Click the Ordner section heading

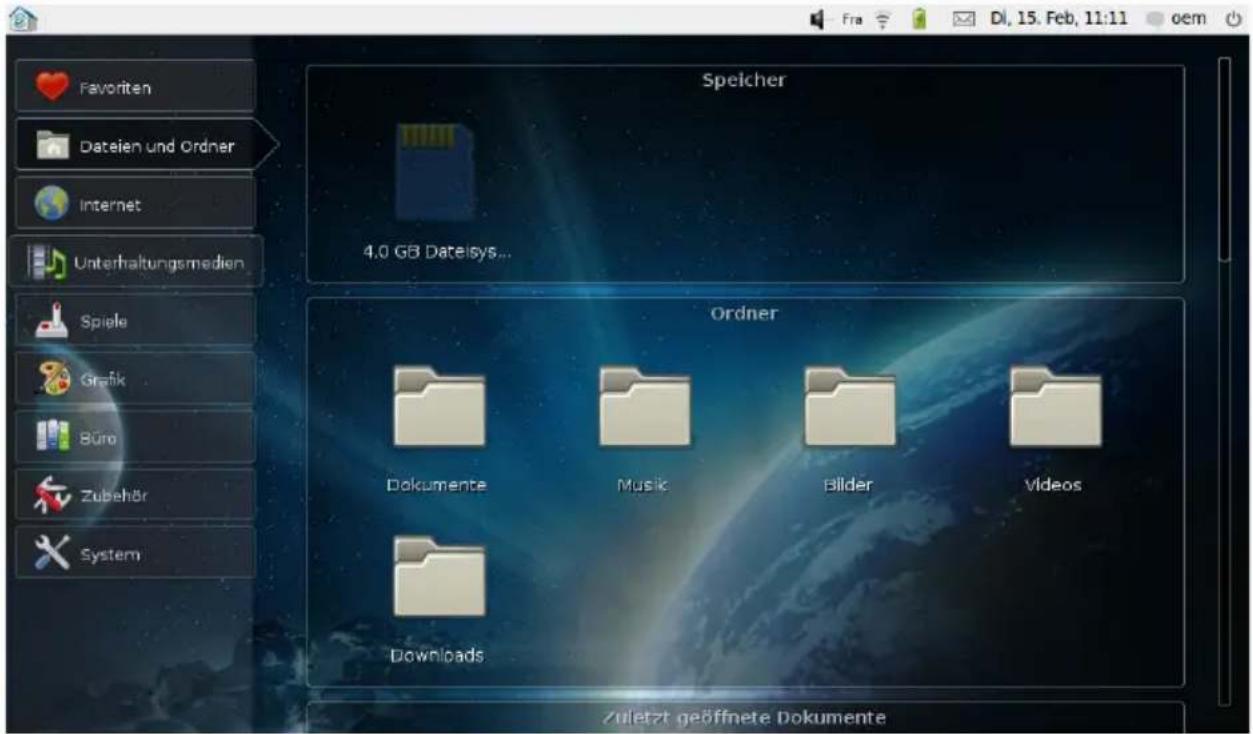744,313
